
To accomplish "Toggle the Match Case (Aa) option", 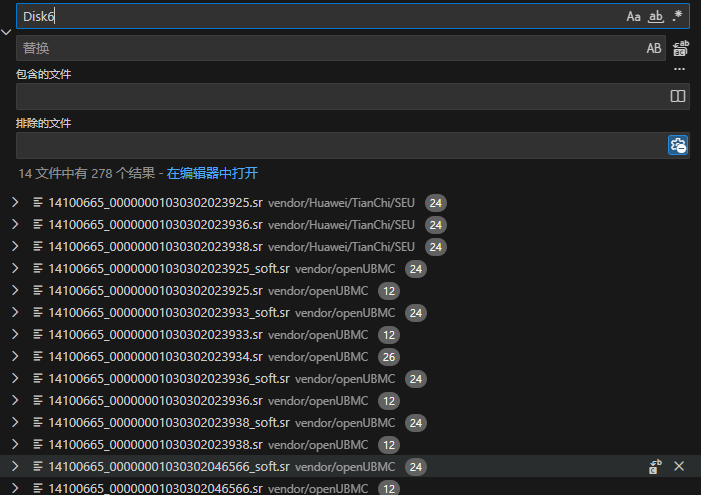I will [x=633, y=16].
